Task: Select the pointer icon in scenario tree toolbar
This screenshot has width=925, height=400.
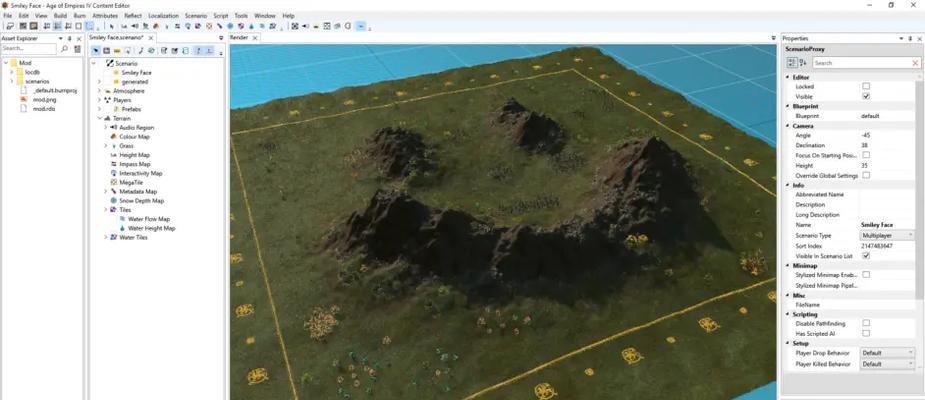Action: pyautogui.click(x=96, y=51)
